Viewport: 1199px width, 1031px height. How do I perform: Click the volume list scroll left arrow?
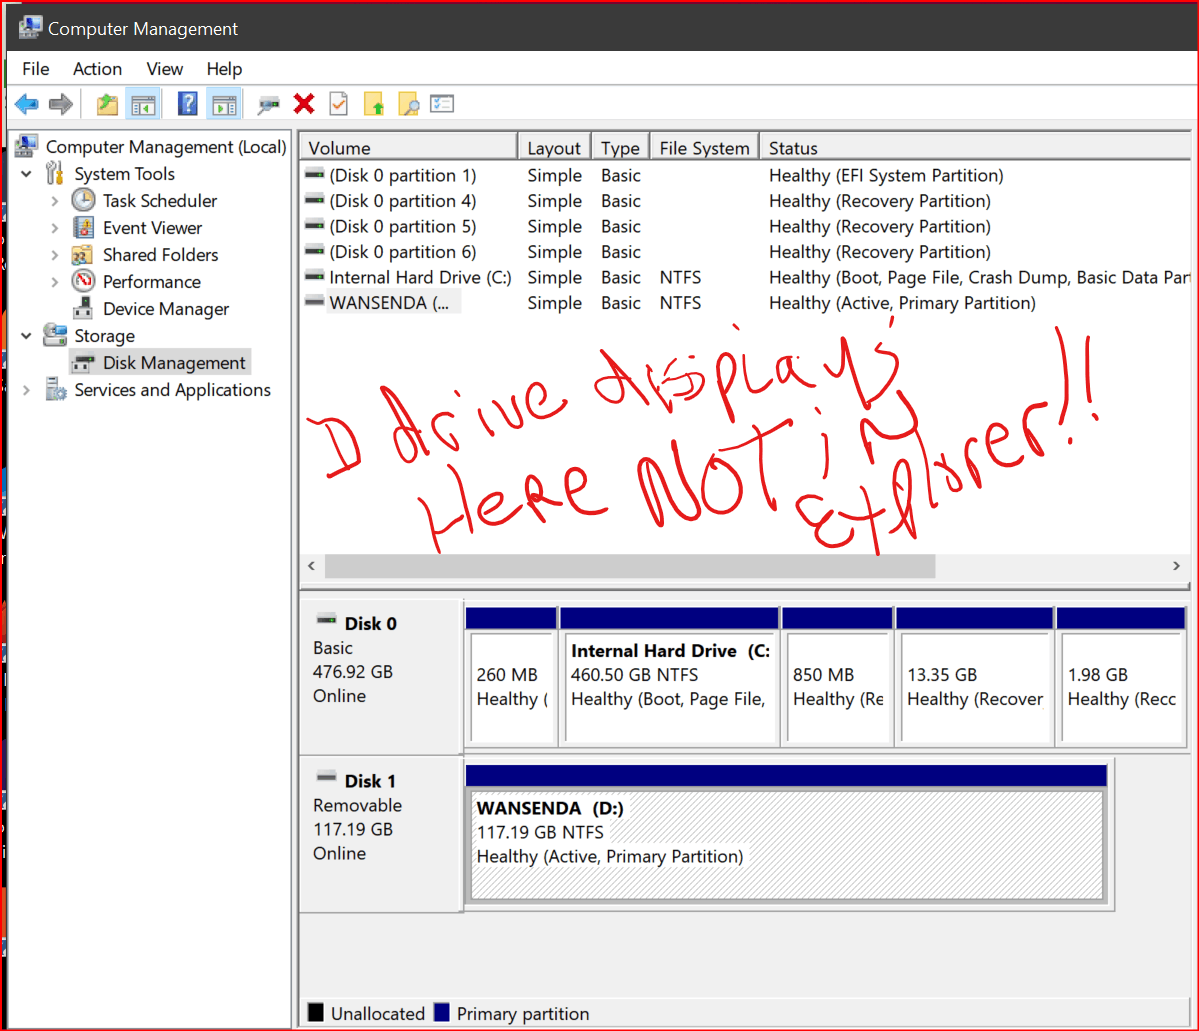click(x=311, y=566)
